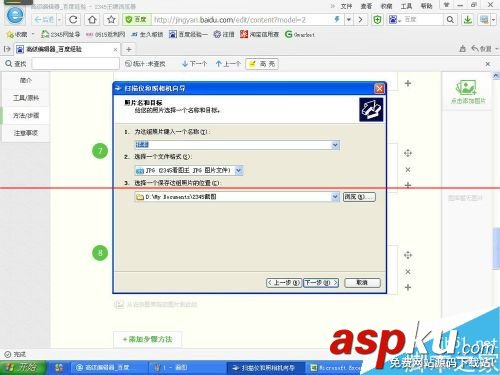500x375 pixels.
Task: Open the address bar history dropdown arrow
Action: click(348, 20)
